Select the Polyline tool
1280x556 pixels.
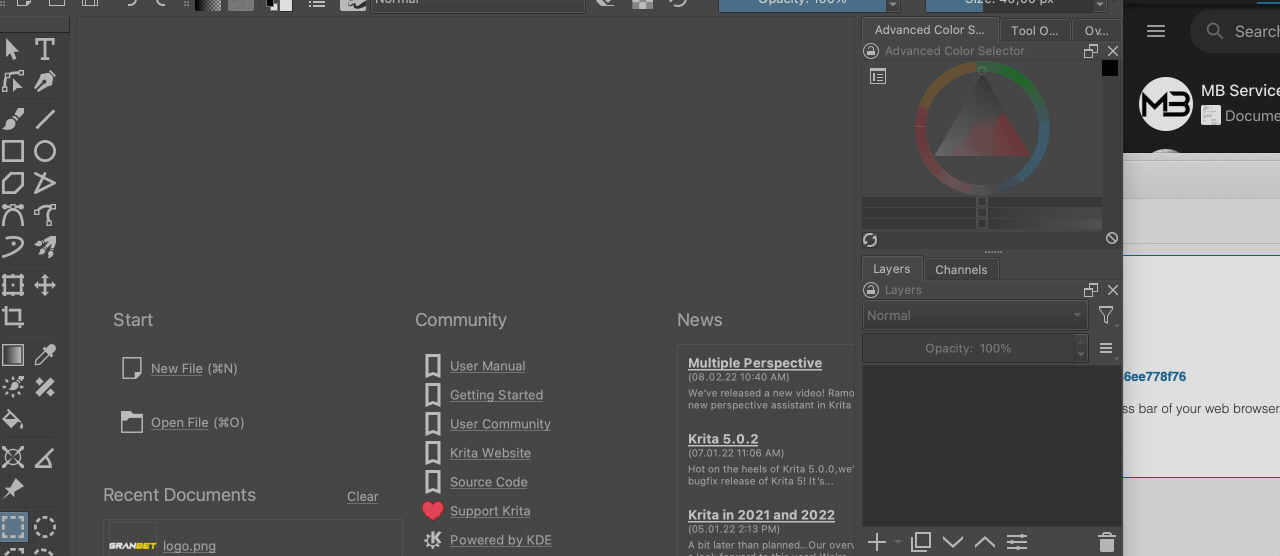click(x=45, y=183)
